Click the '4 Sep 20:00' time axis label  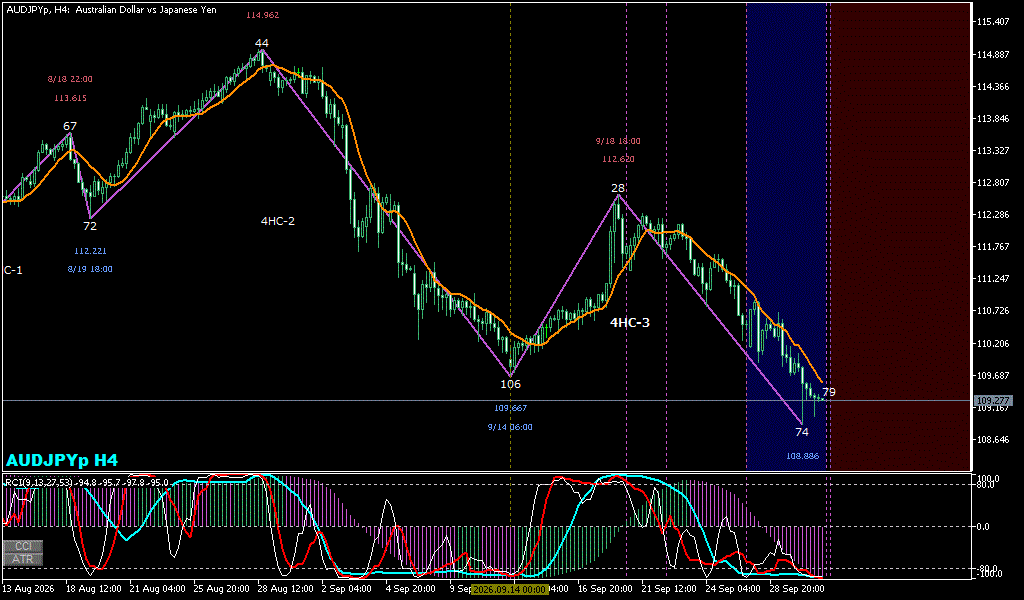coord(411,588)
